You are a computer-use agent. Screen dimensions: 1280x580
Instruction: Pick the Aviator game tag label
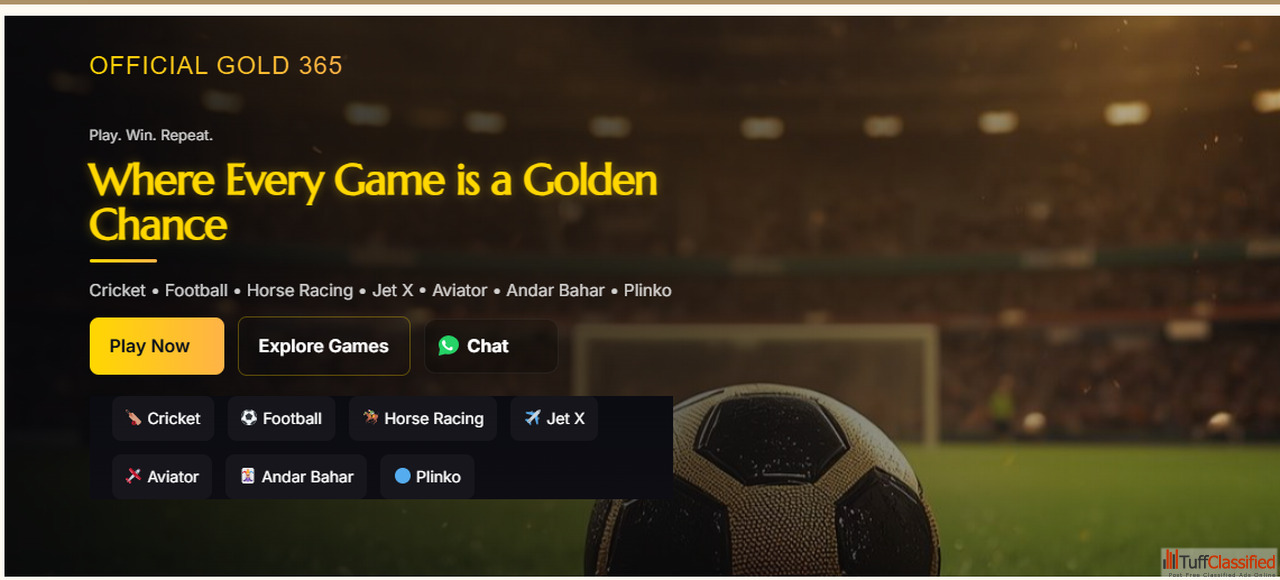173,477
